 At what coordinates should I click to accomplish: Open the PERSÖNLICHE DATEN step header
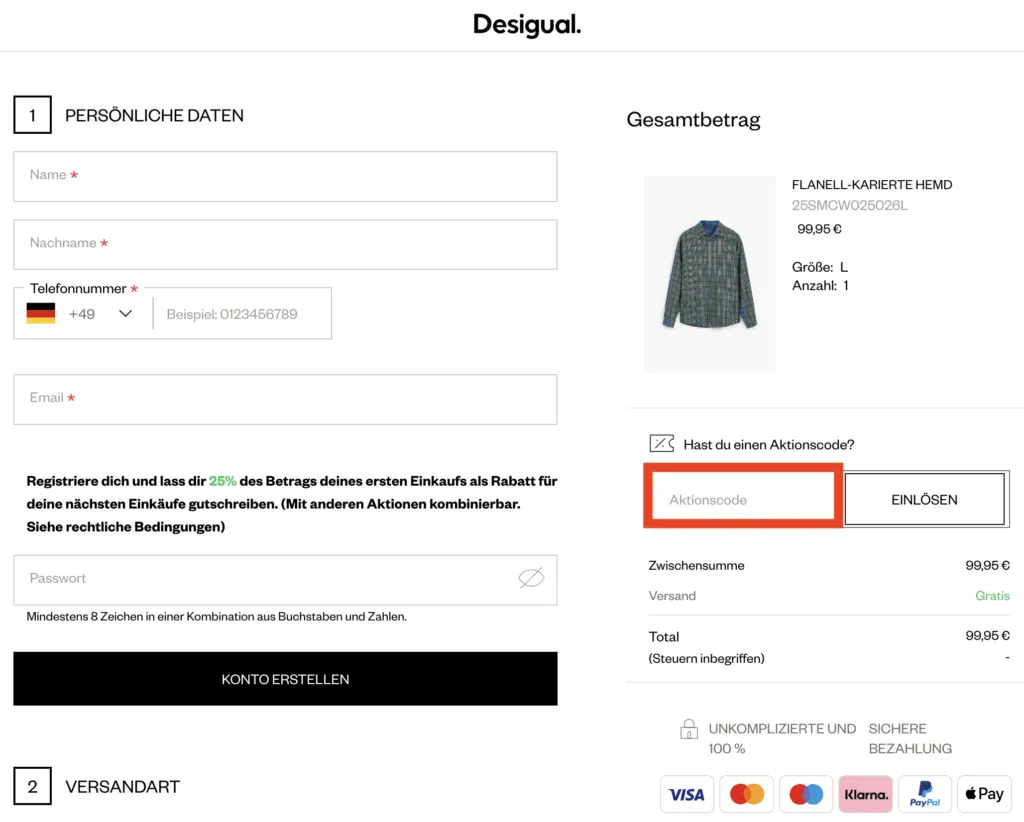click(x=154, y=115)
